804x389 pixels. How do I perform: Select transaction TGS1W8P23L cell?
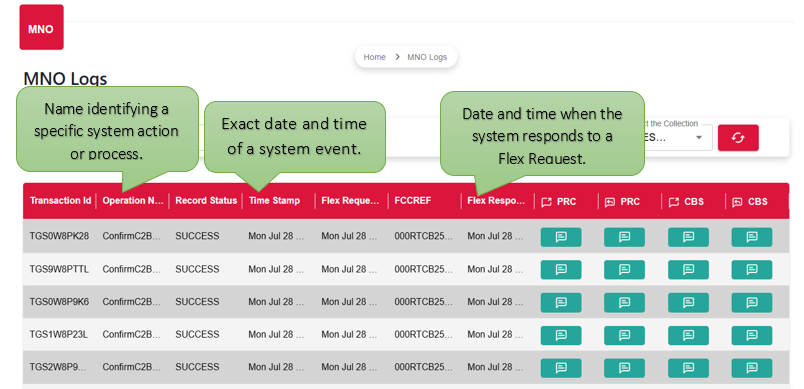point(59,335)
